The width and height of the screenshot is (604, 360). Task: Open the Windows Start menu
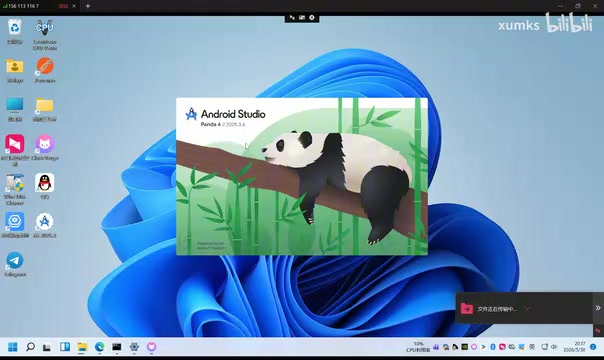pos(13,347)
